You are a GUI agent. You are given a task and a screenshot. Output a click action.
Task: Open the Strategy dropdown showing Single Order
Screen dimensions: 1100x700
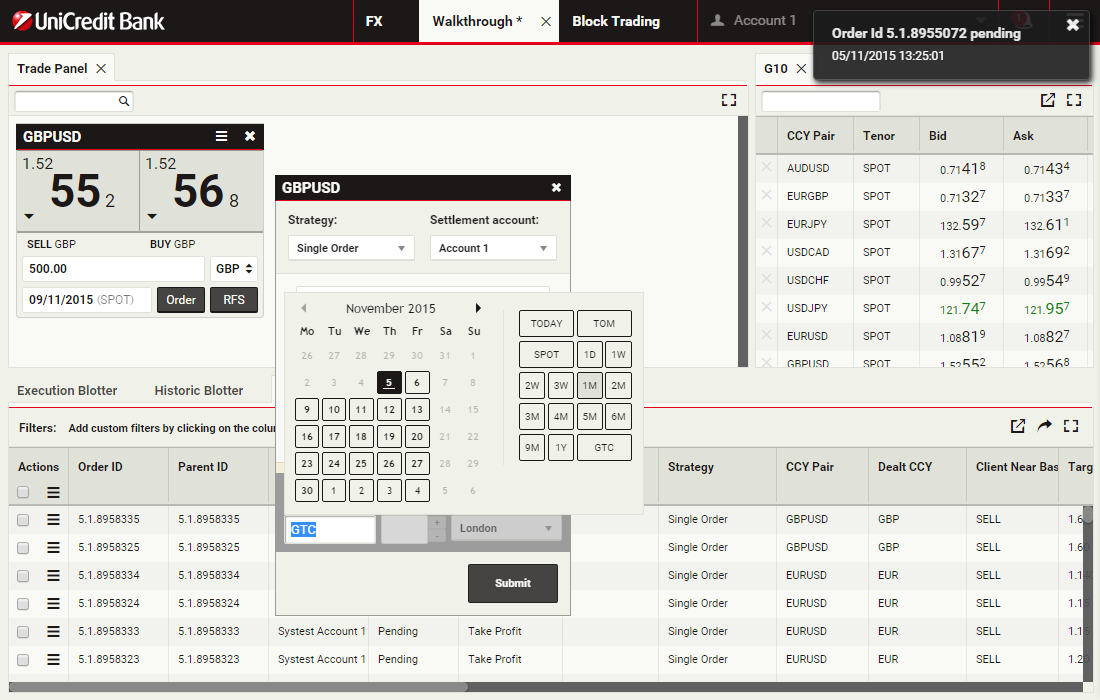(x=350, y=248)
